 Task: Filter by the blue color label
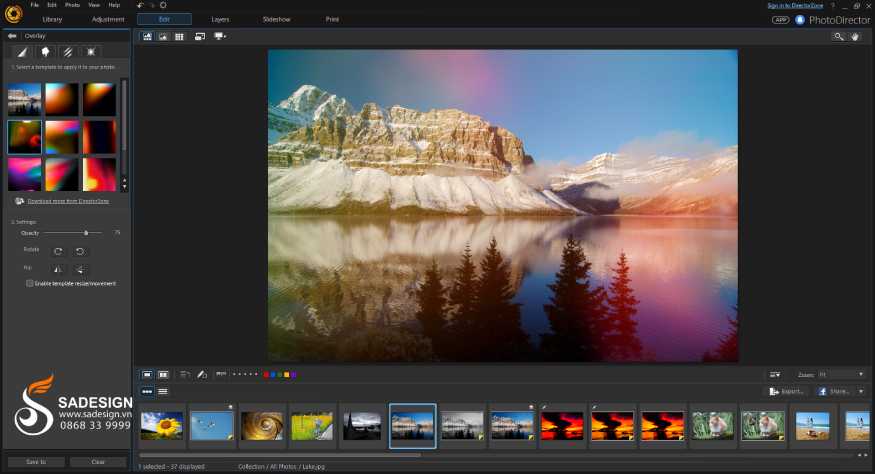[273, 375]
